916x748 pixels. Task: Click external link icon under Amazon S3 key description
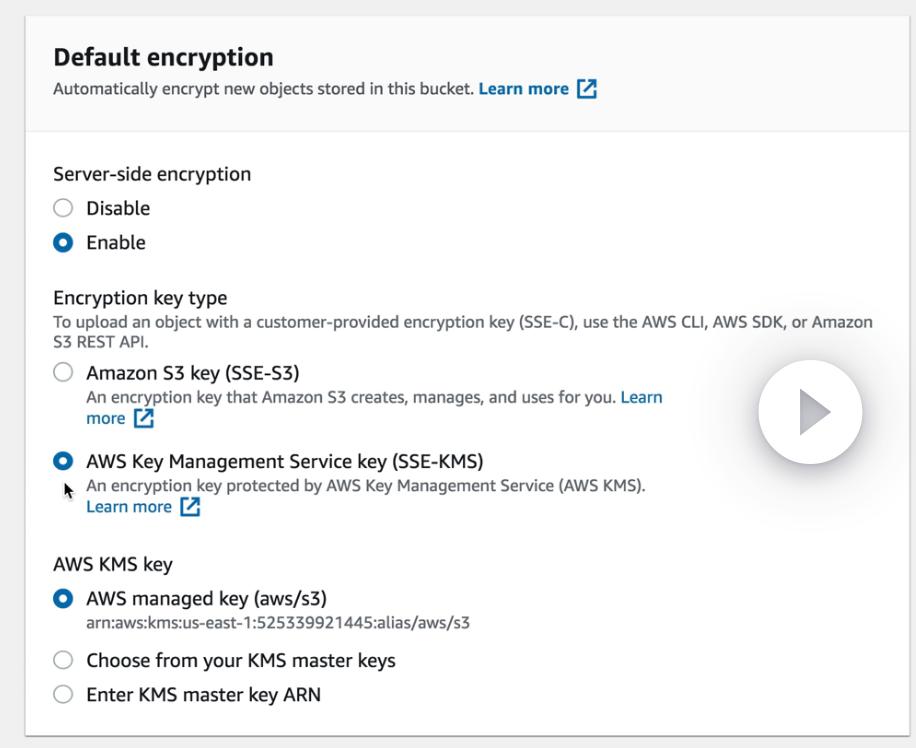[143, 418]
